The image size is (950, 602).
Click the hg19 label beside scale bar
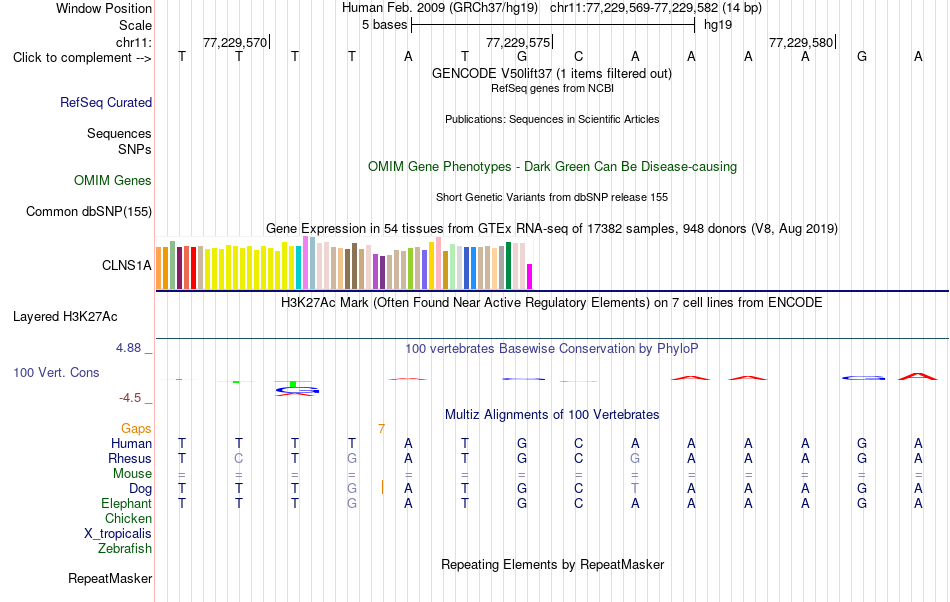(x=718, y=25)
